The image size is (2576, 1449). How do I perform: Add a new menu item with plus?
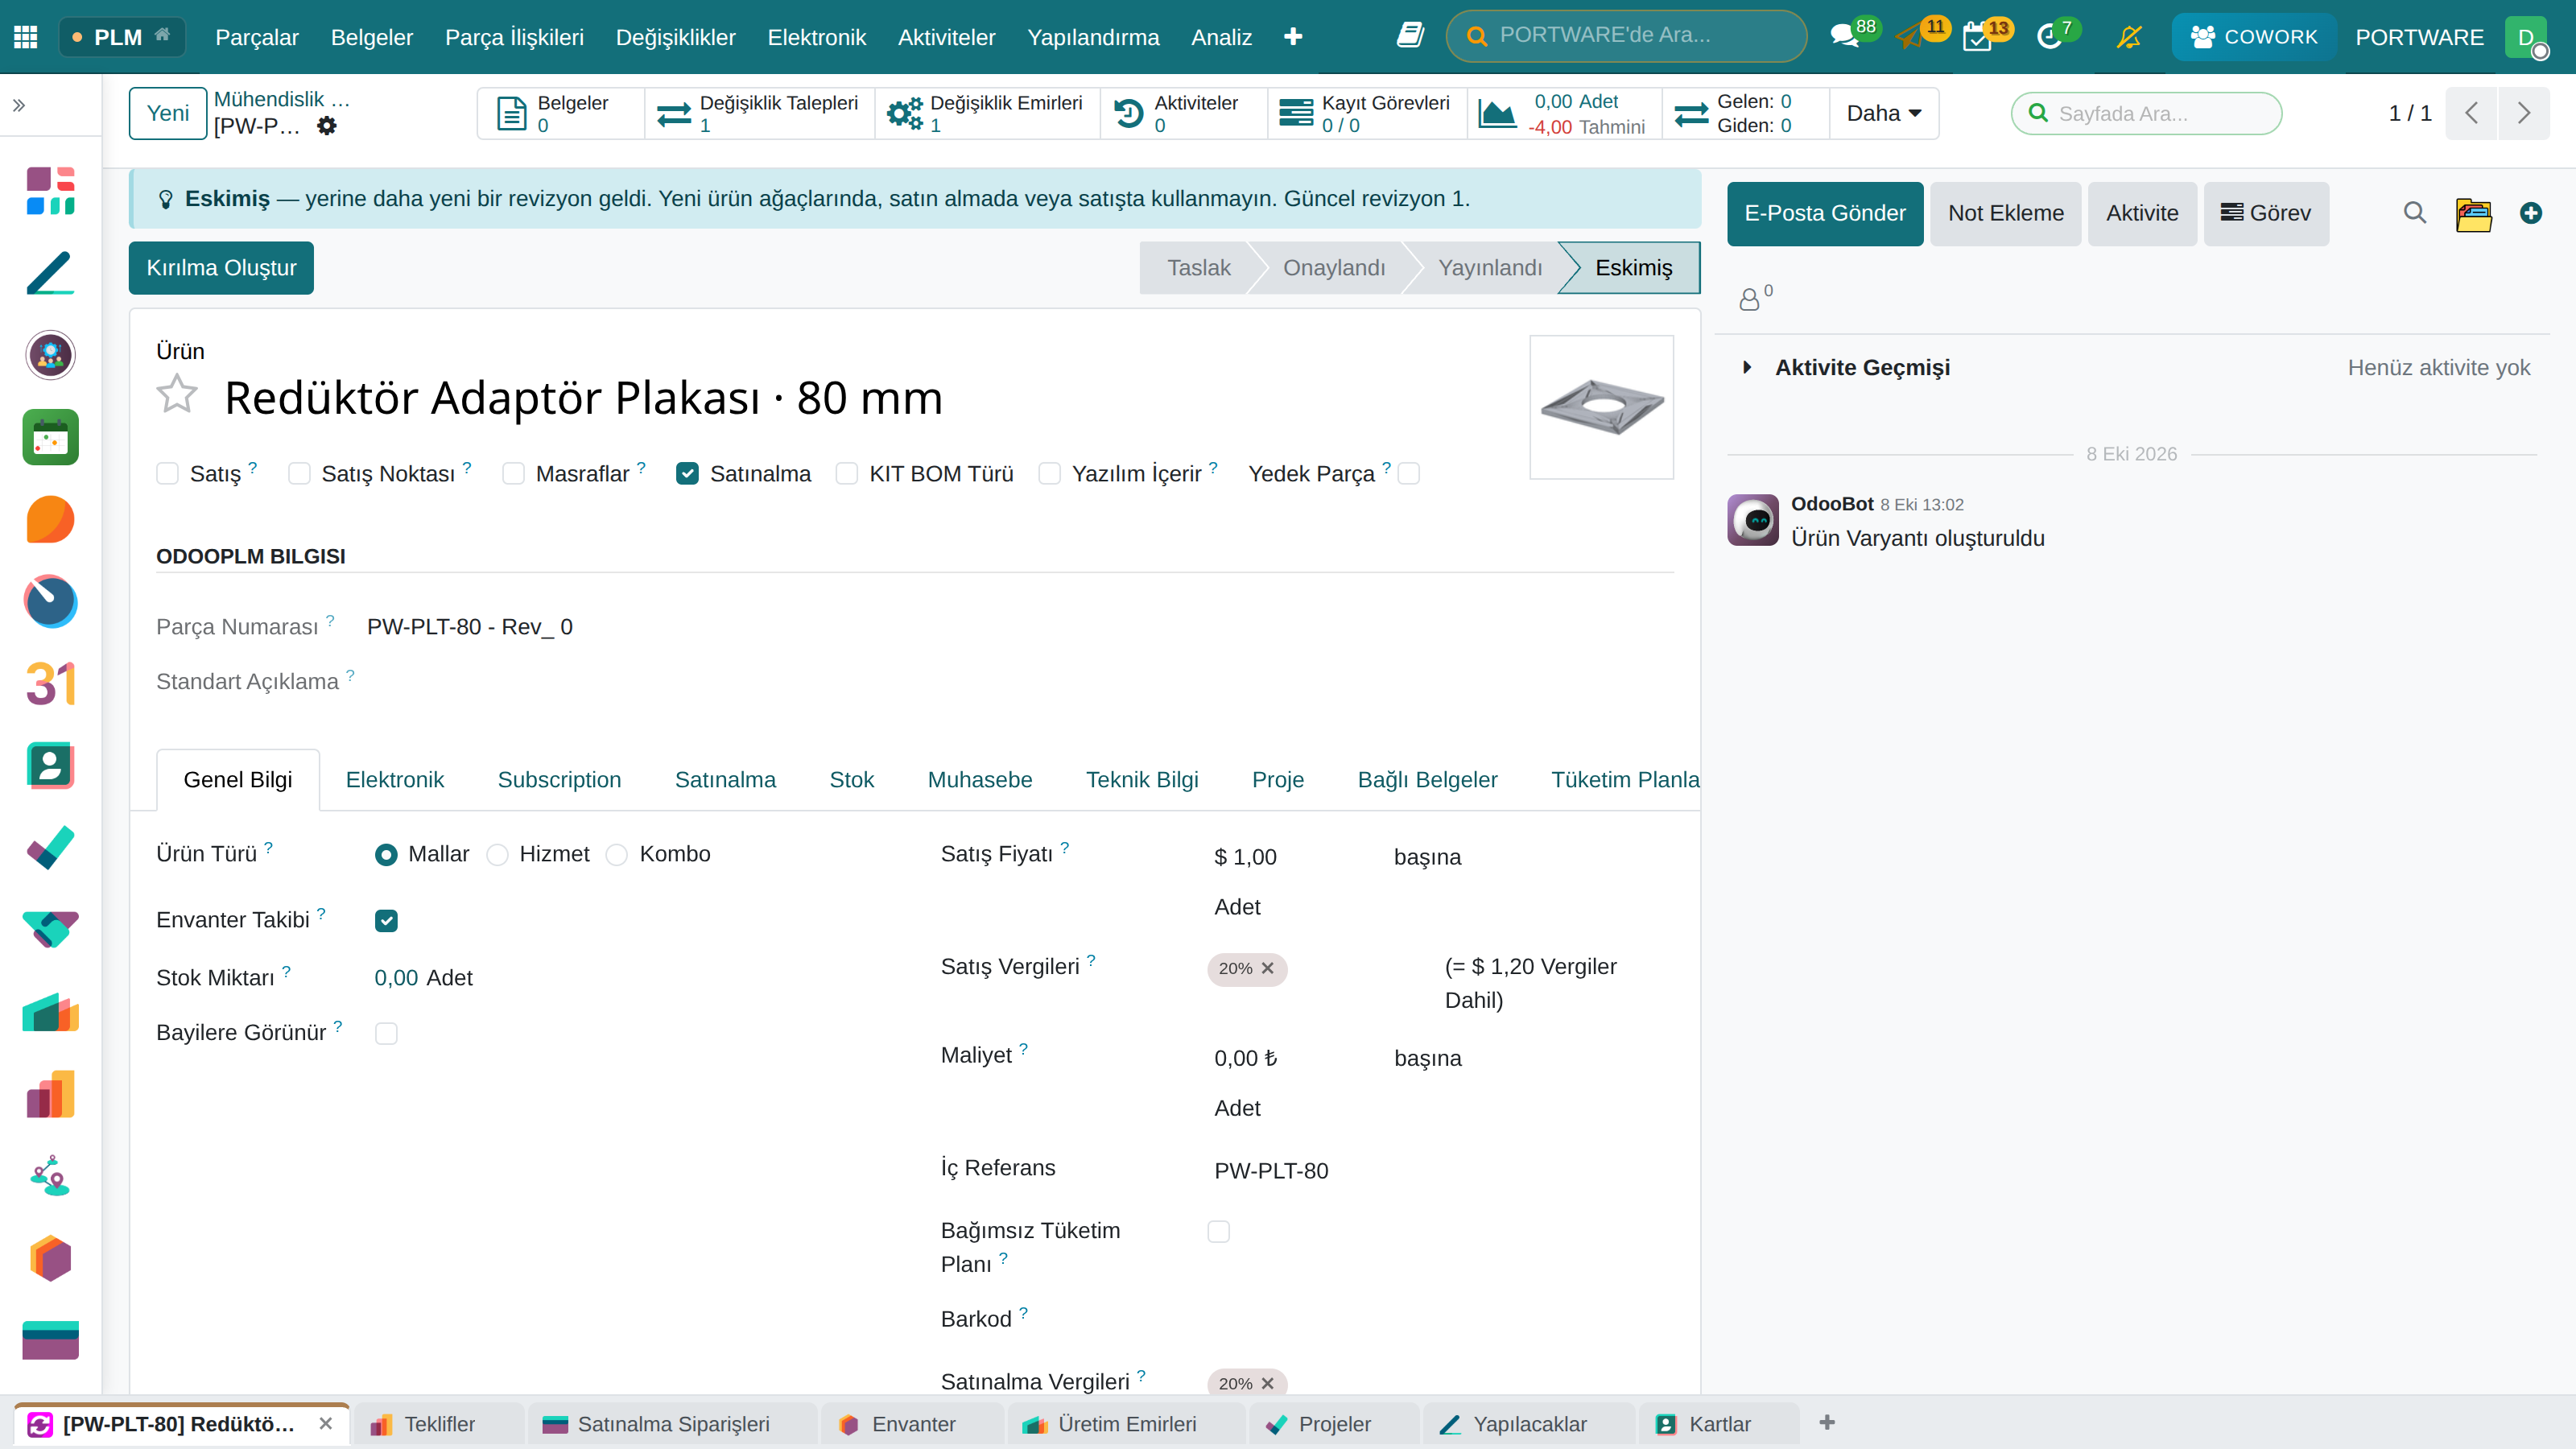click(1293, 37)
